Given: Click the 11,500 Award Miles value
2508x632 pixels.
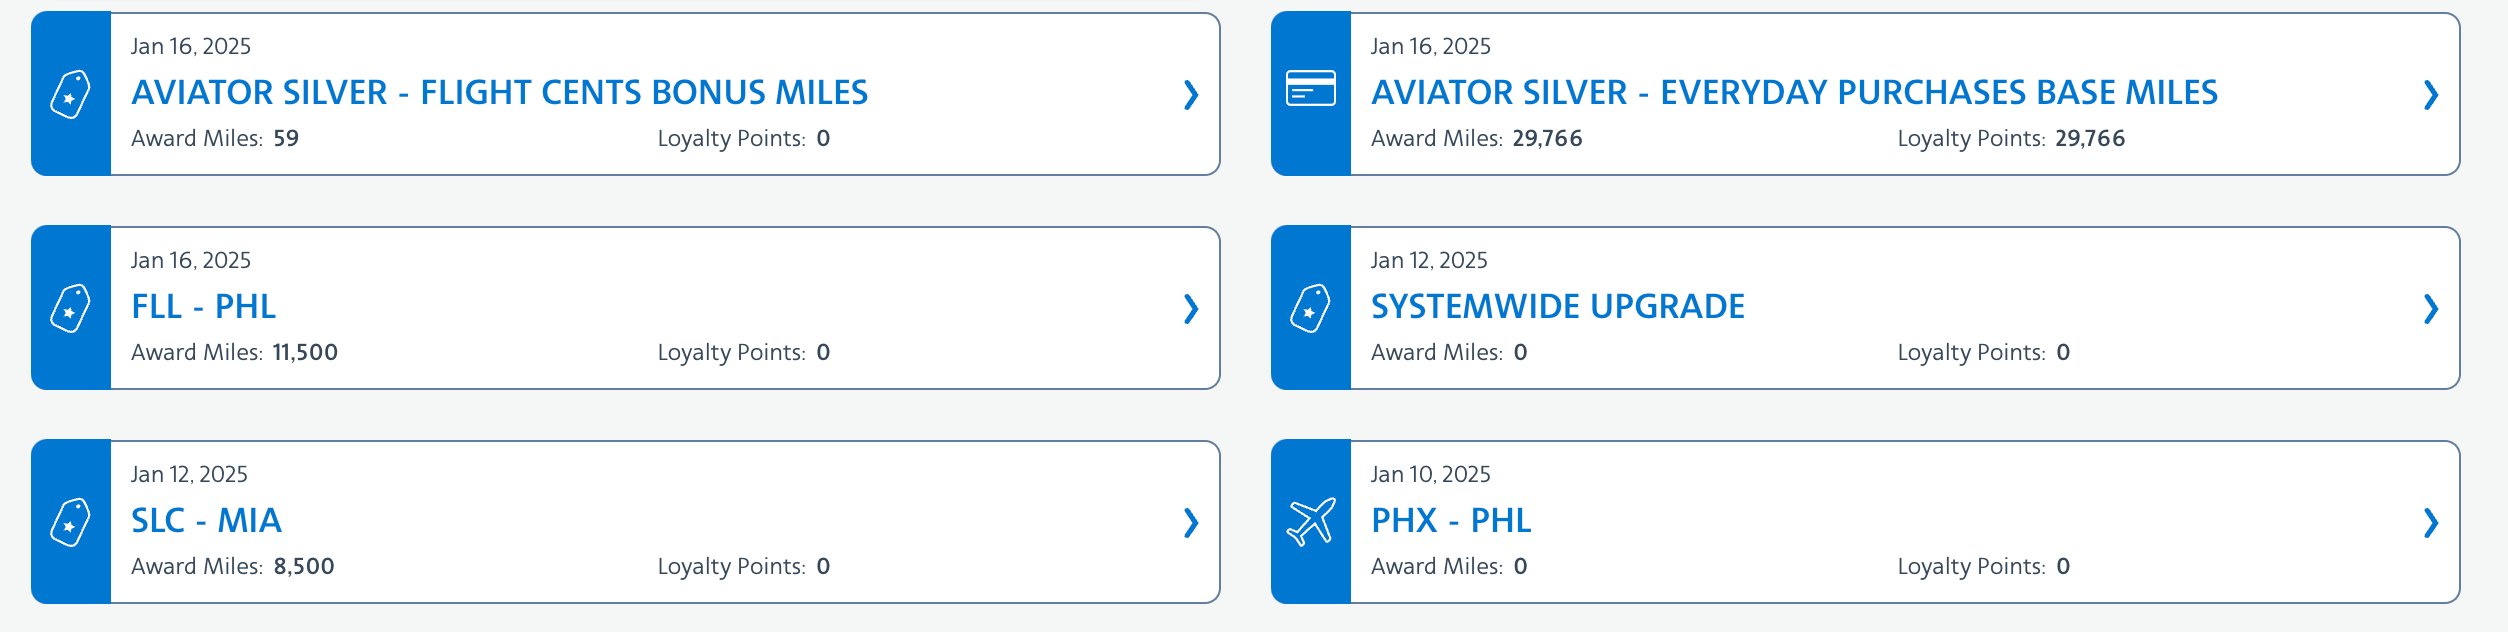Looking at the screenshot, I should (305, 353).
